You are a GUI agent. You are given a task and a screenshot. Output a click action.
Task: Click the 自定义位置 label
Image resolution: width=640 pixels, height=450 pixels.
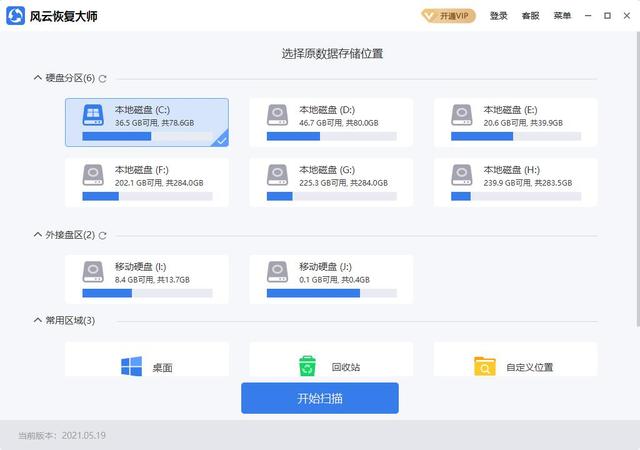[x=529, y=367]
